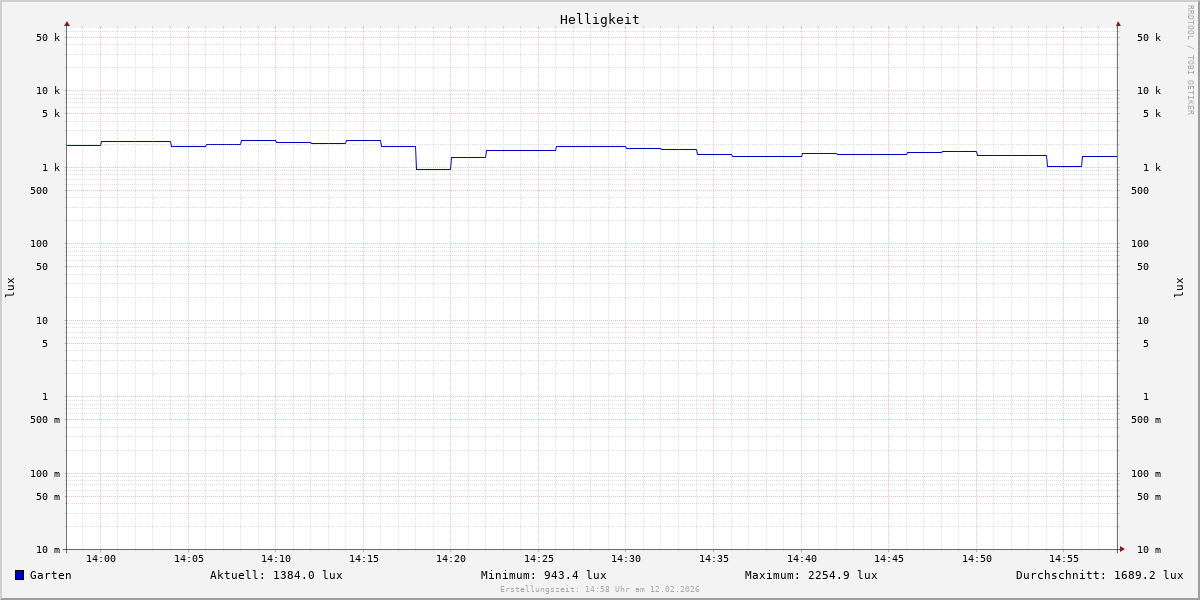The height and width of the screenshot is (600, 1200).
Task: Click the right axis 1 k label
Action: point(1152,168)
